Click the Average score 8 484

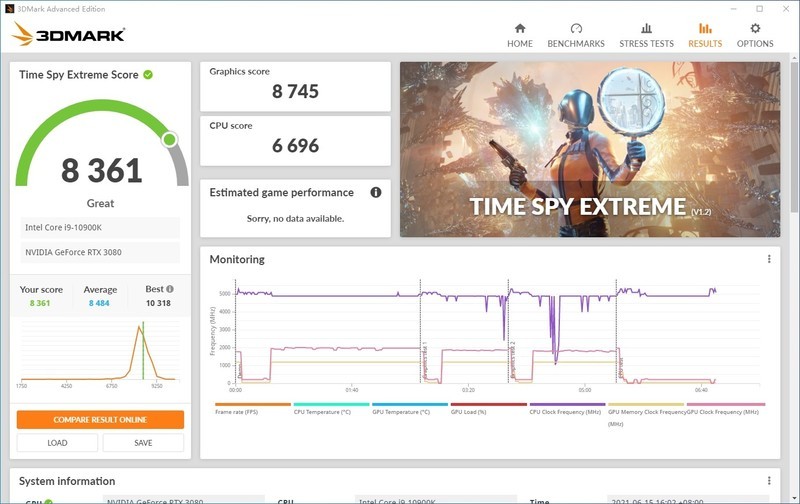coord(99,303)
